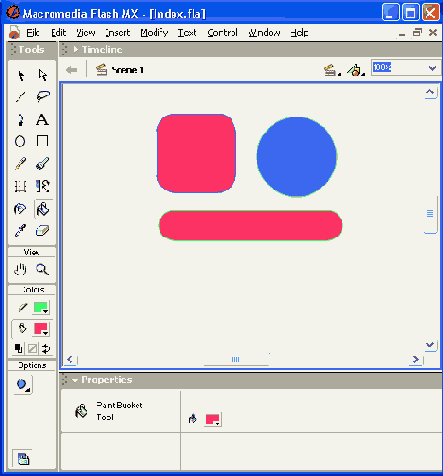
Task: Collapse the Properties panel
Action: pyautogui.click(x=75, y=380)
